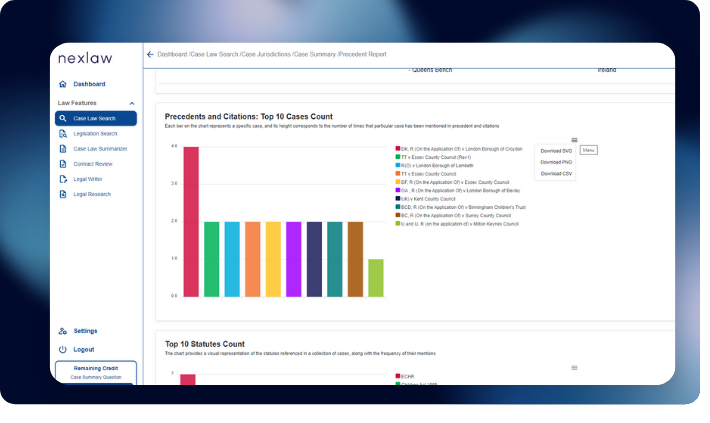The height and width of the screenshot is (423, 710).
Task: Click the Remaining Credit box
Action: coord(96,373)
